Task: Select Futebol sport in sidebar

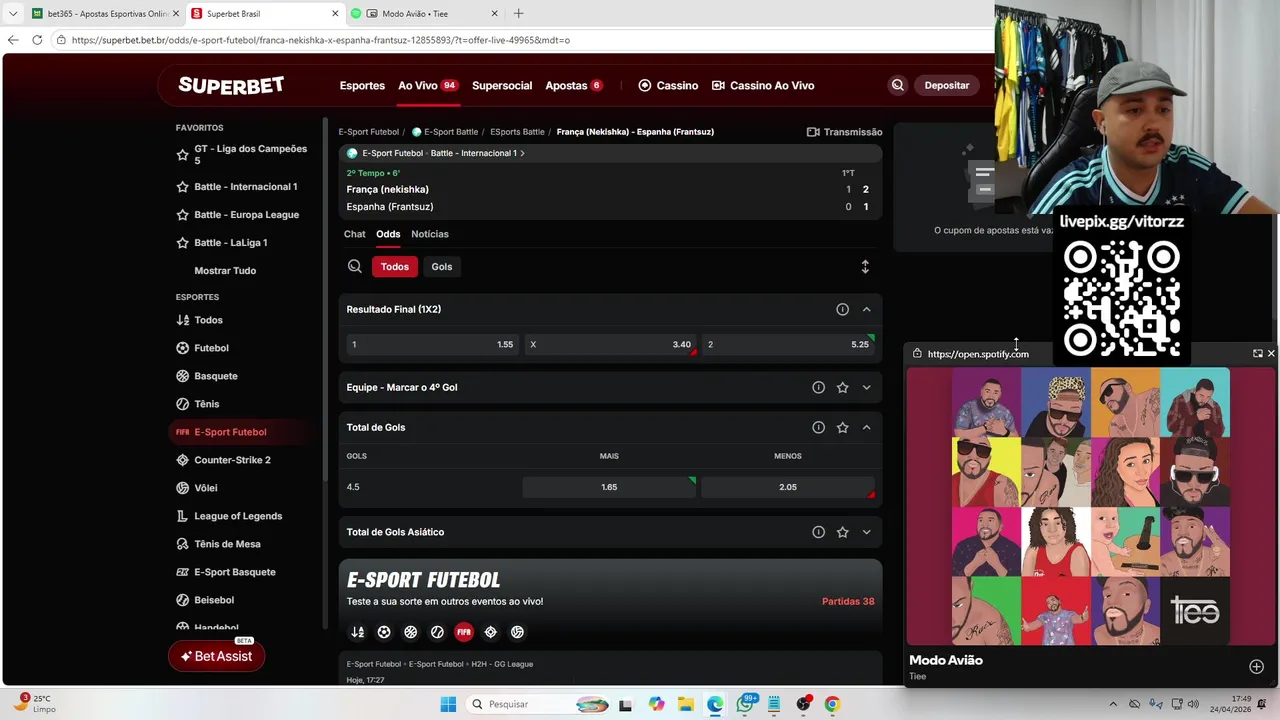Action: click(x=211, y=348)
